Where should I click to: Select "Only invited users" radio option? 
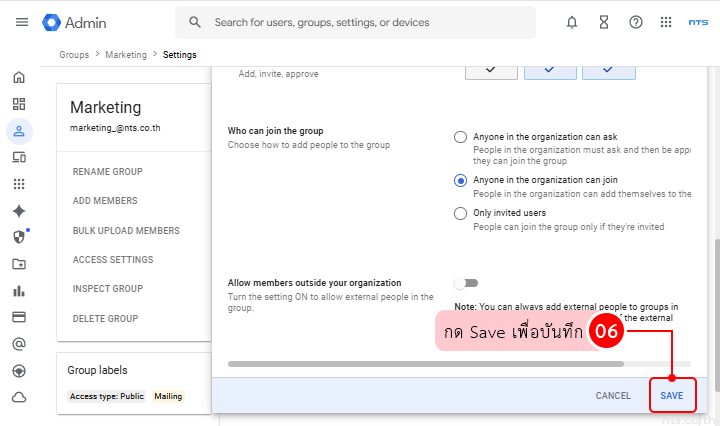point(460,213)
